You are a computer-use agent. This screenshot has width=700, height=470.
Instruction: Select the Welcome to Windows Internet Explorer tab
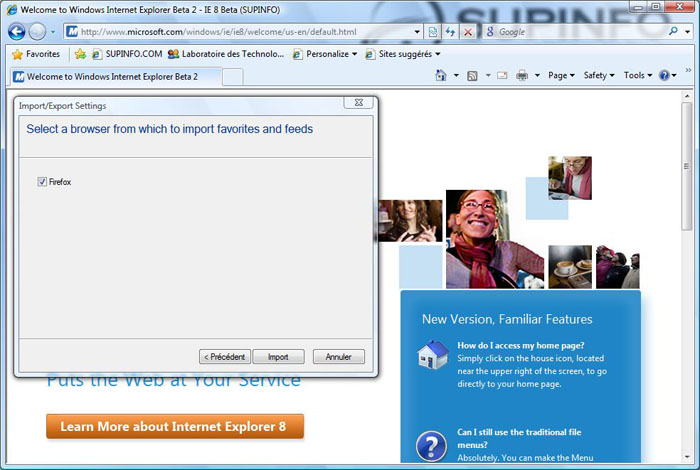point(115,76)
